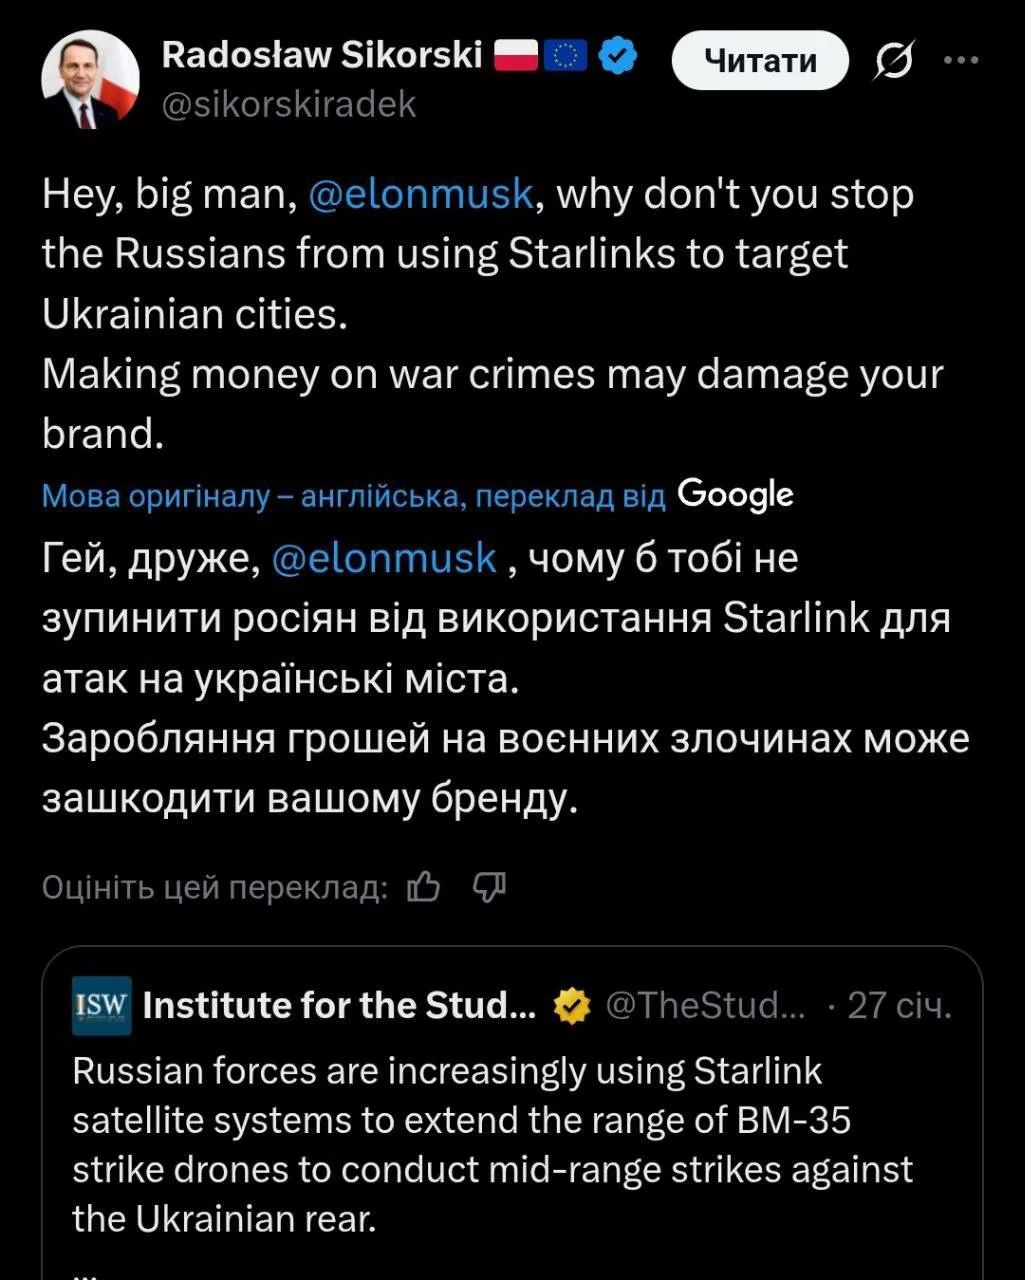Rate the translation with thumbs down
The image size is (1025, 1280).
tap(489, 886)
